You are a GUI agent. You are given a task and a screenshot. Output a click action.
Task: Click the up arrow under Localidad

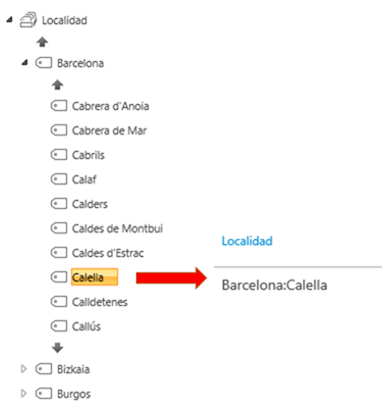[42, 42]
